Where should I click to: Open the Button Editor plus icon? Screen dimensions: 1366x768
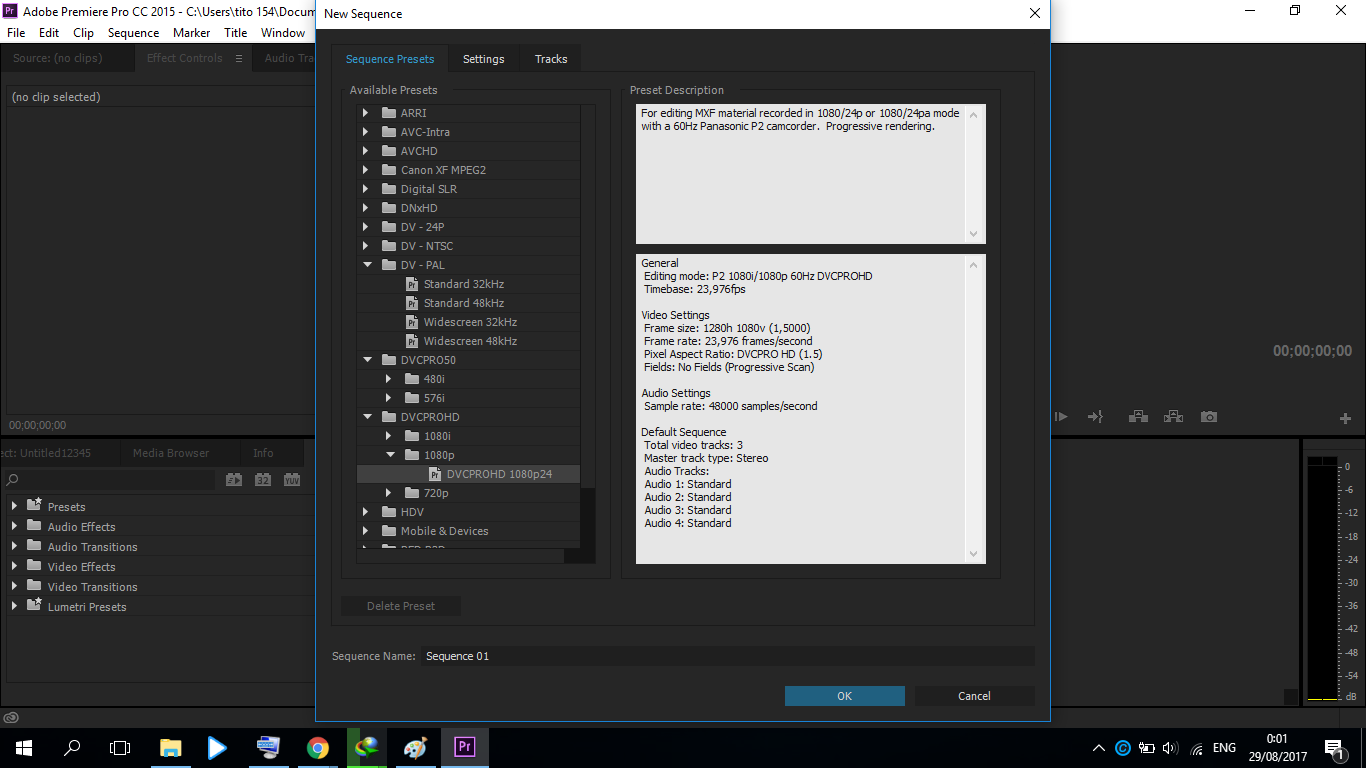(1345, 418)
